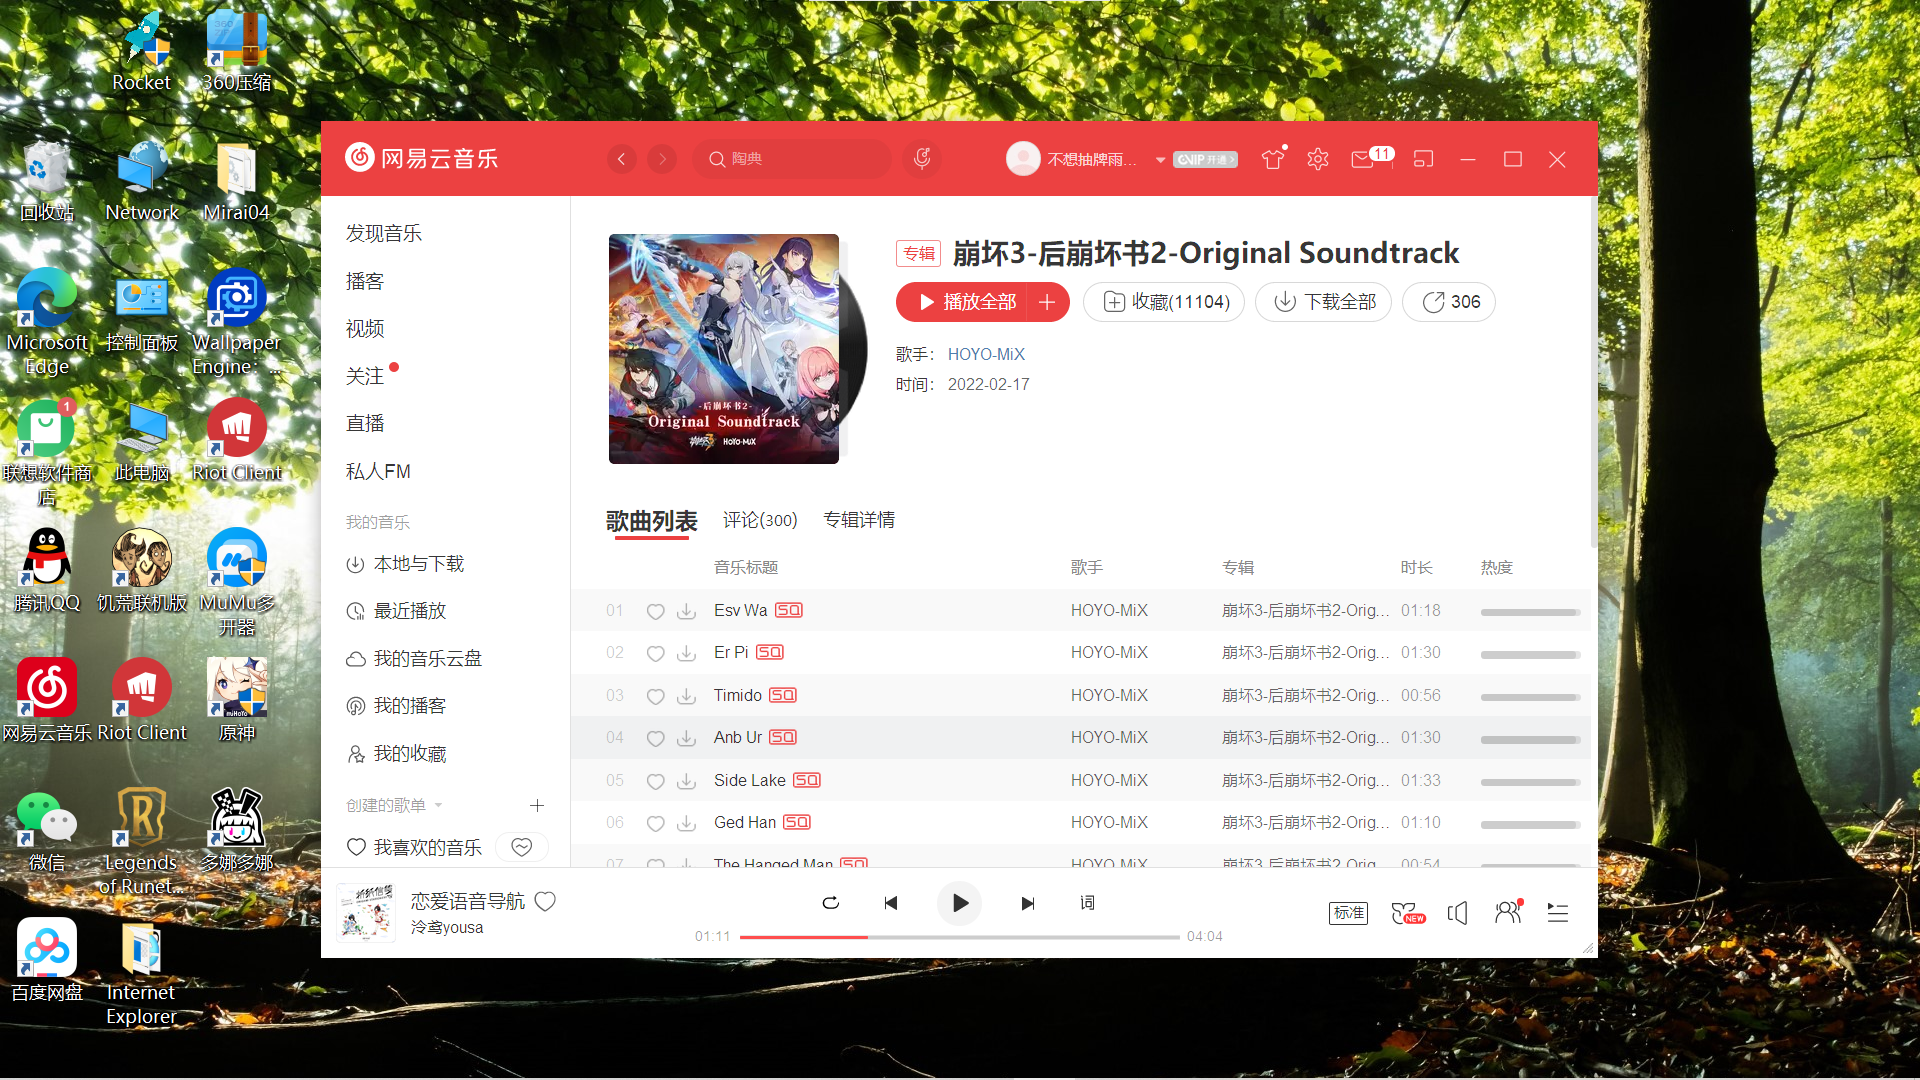Click the 下载全部 button
Screen dimensions: 1920x1080
pos(1323,302)
